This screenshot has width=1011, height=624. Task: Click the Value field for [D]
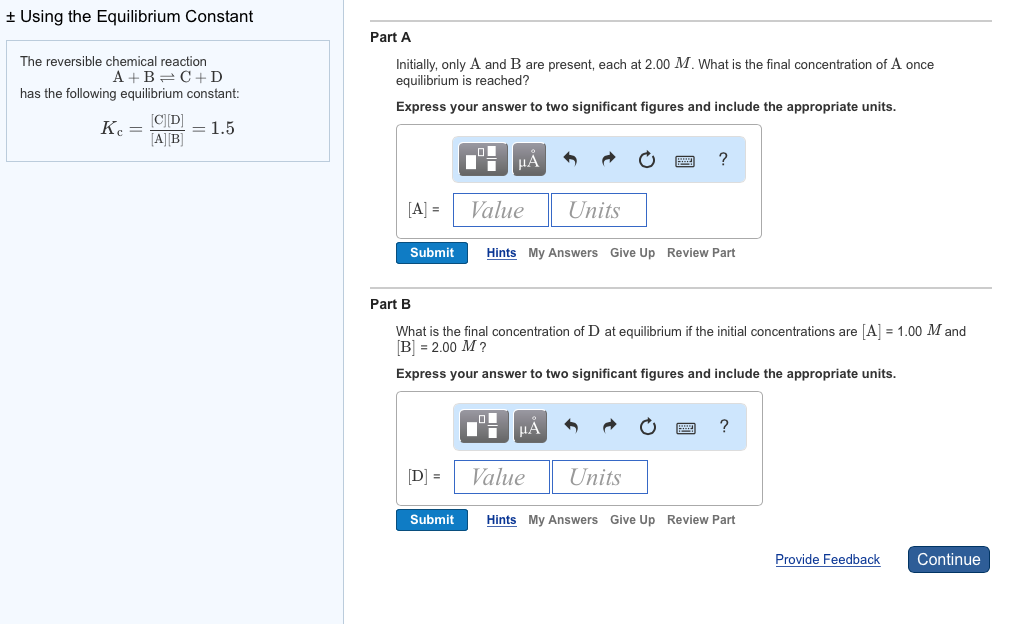tap(501, 477)
